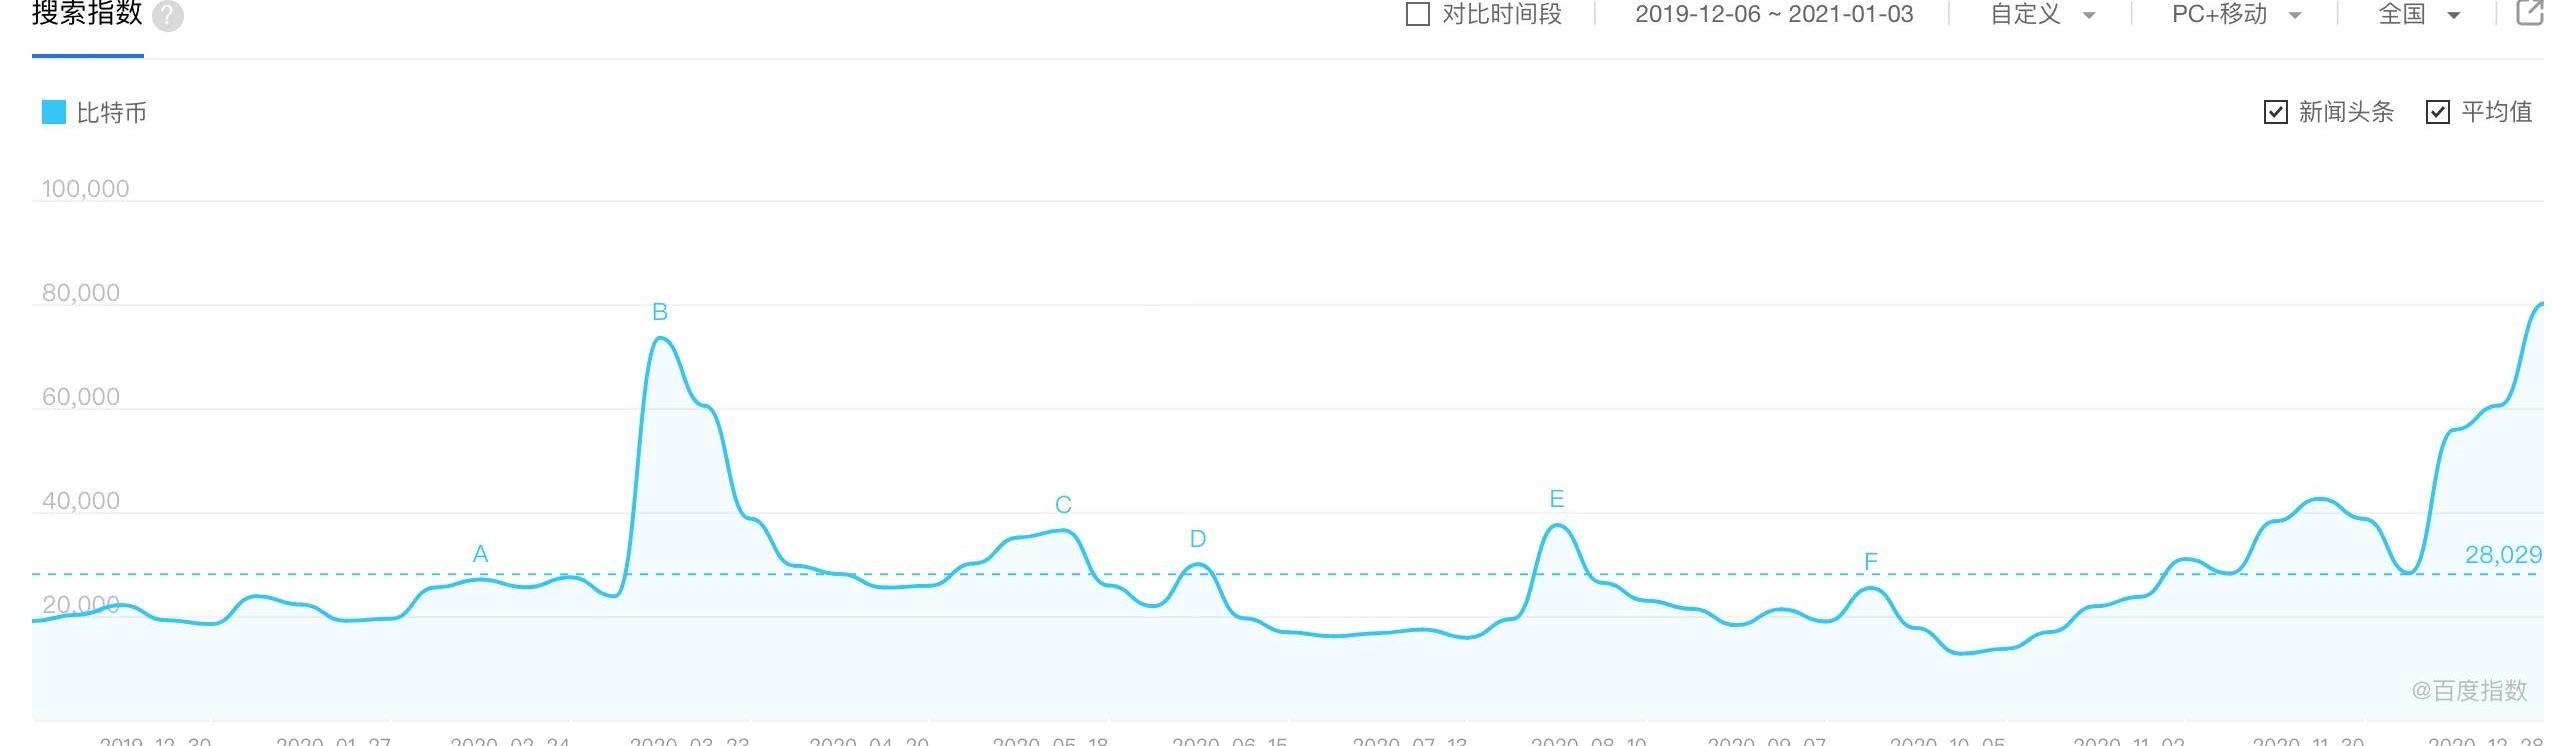Open news marker D on chart

pyautogui.click(x=1198, y=539)
